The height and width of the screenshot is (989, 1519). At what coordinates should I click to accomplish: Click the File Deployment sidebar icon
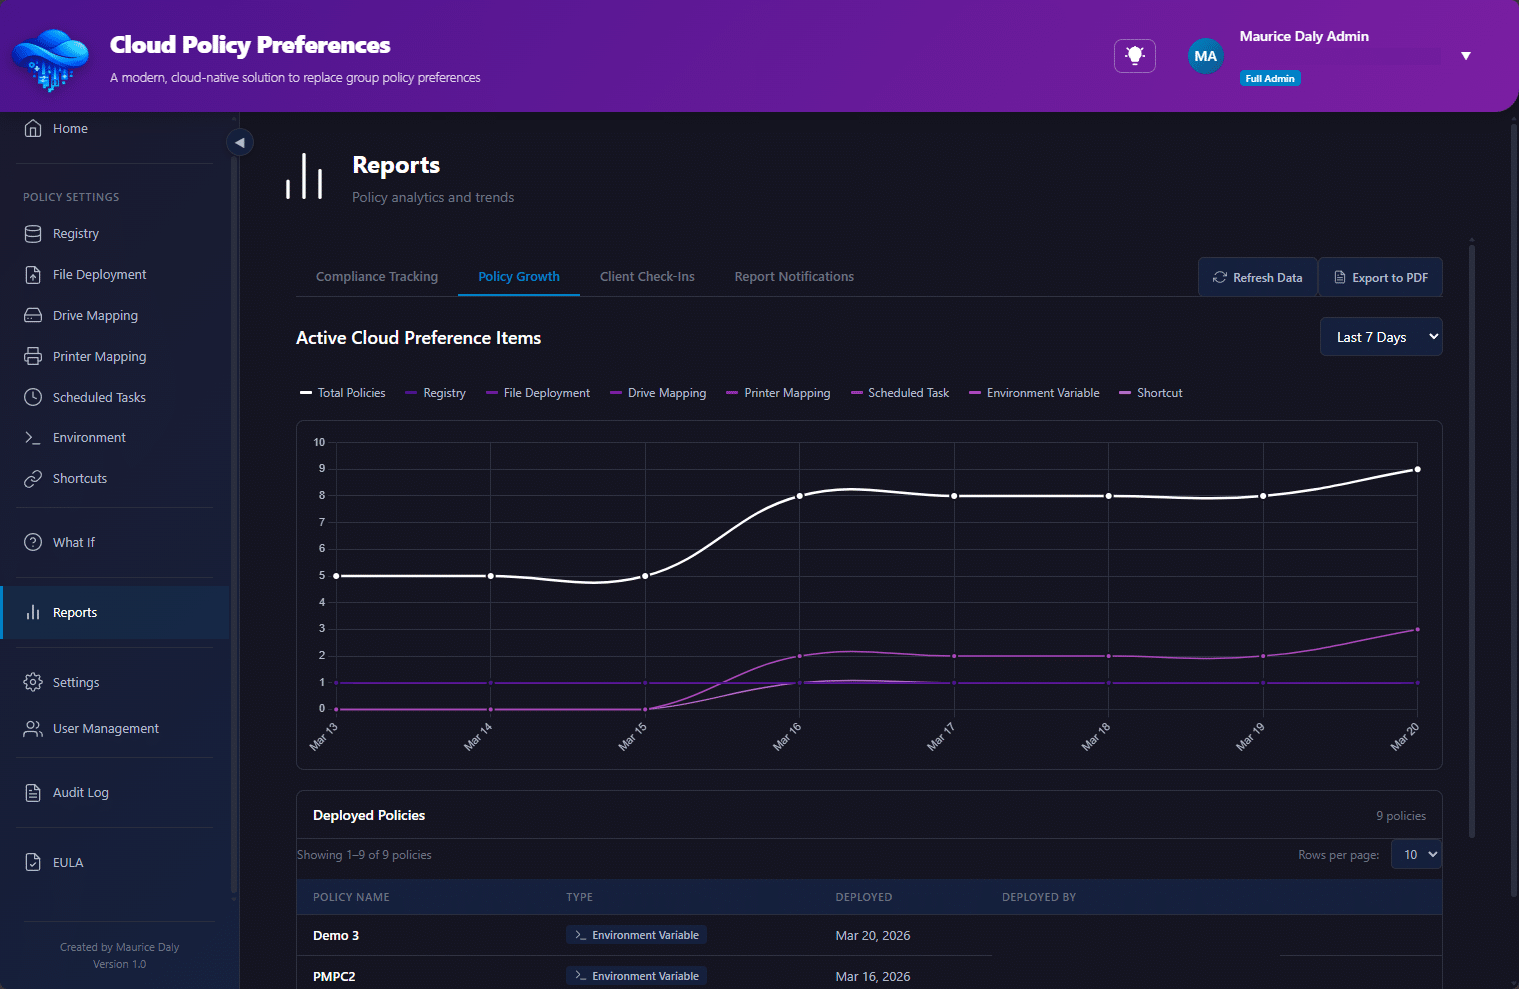(x=33, y=275)
